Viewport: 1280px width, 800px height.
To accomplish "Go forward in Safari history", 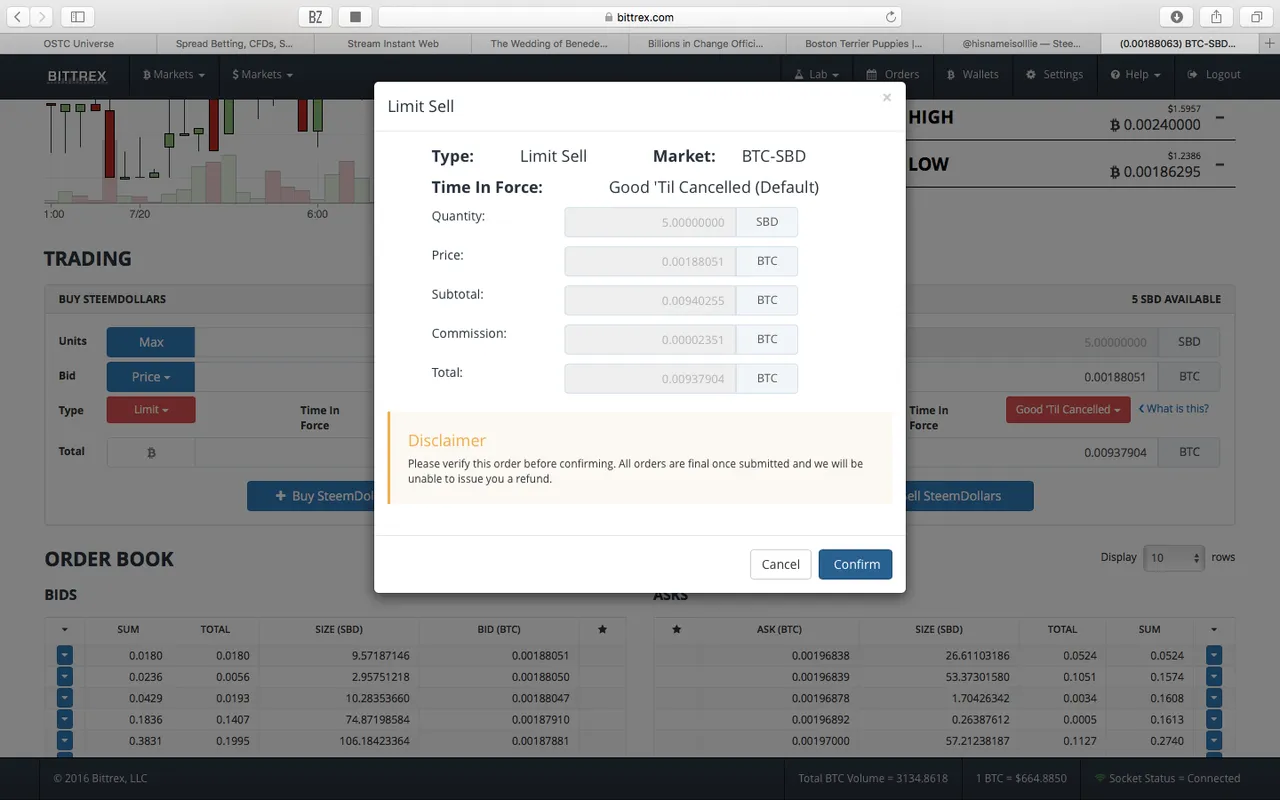I will tap(41, 17).
